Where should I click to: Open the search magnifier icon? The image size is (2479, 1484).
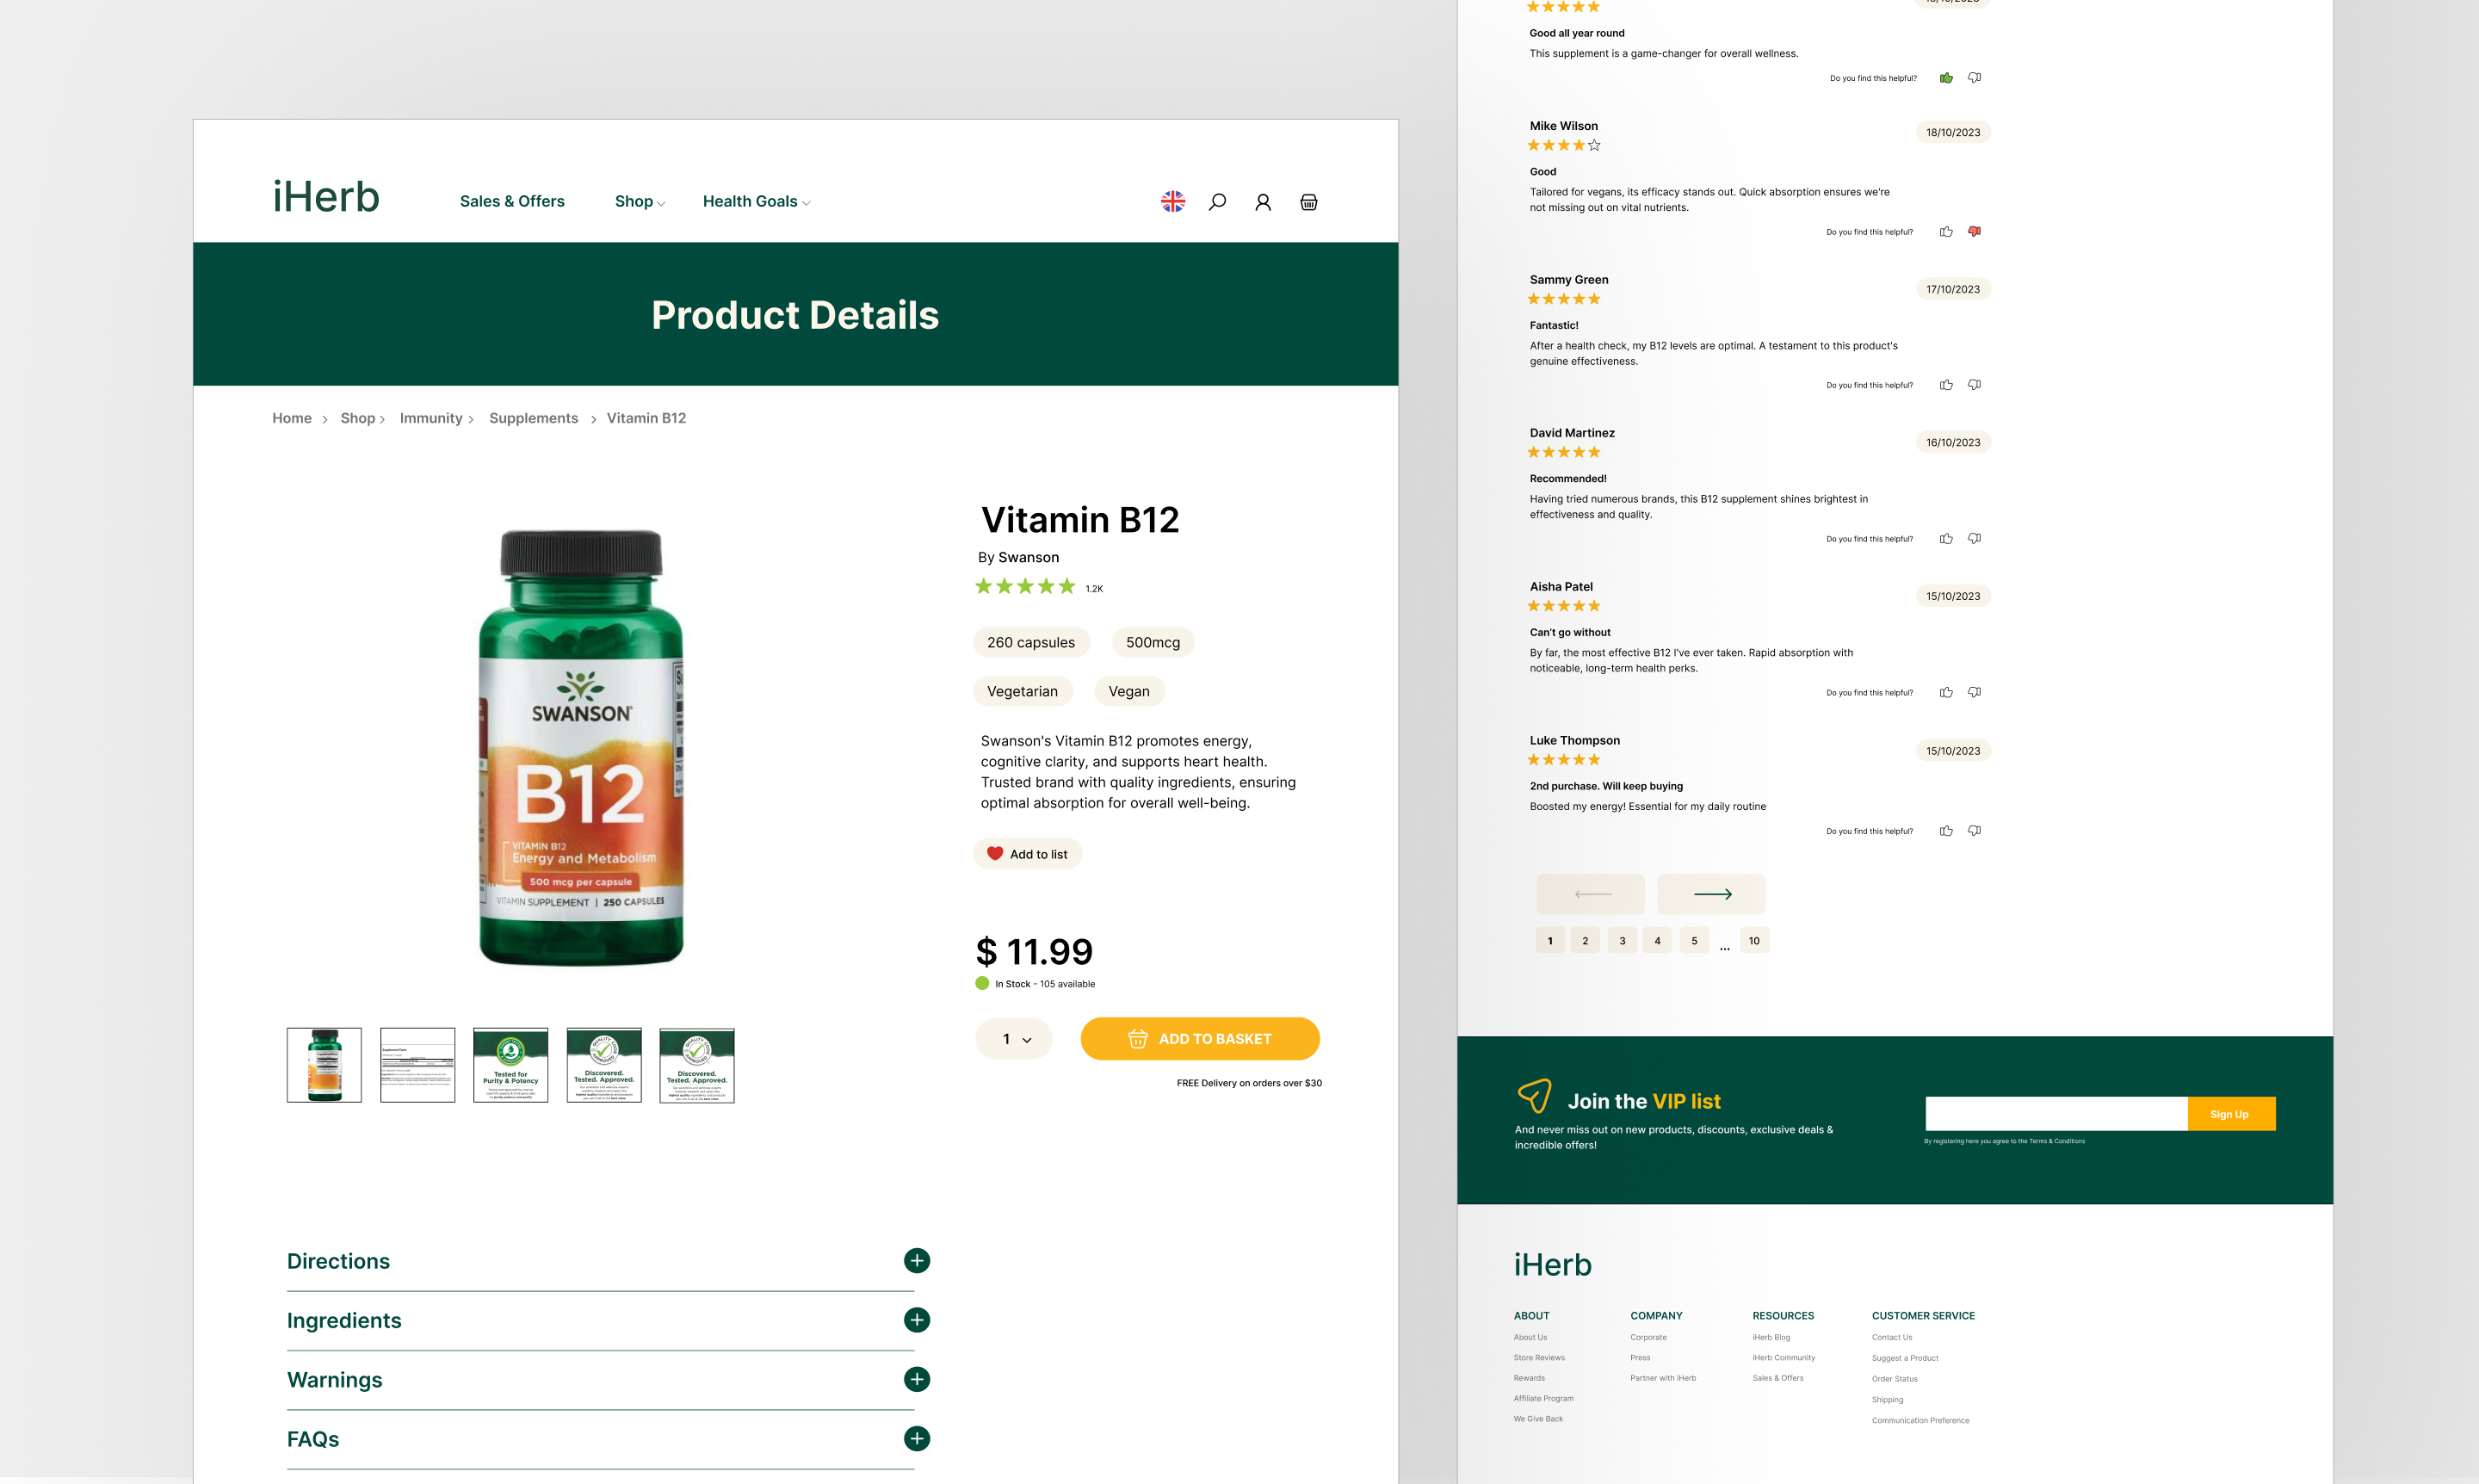[x=1217, y=202]
